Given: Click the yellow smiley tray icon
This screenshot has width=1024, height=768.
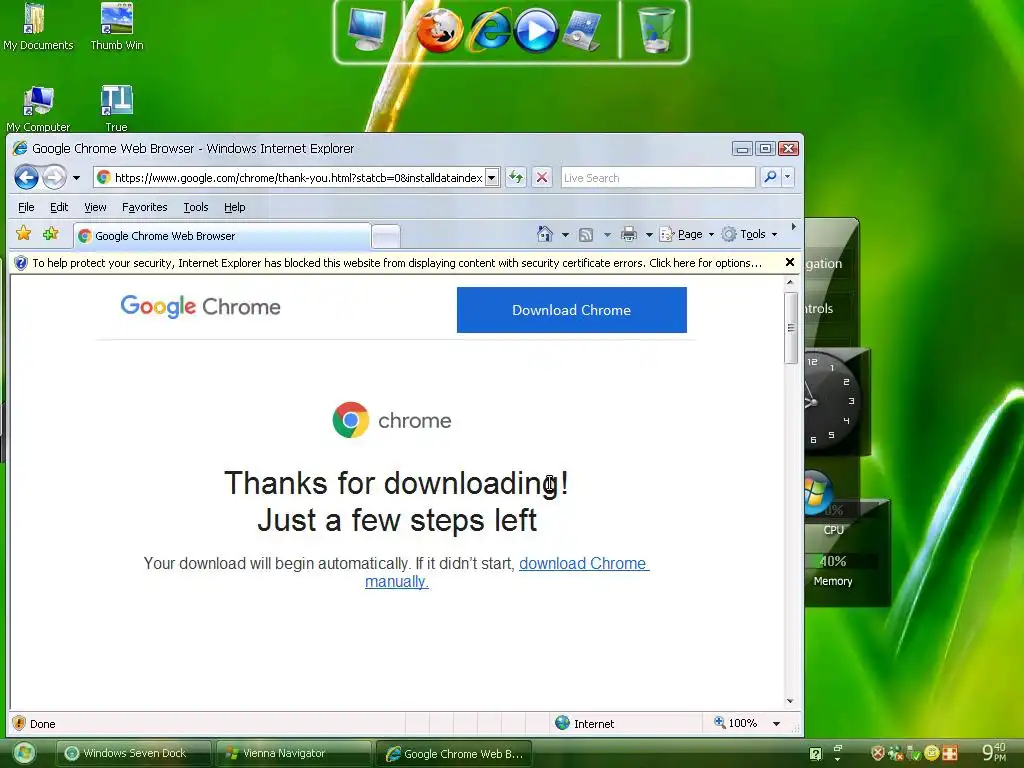Looking at the screenshot, I should coord(932,753).
